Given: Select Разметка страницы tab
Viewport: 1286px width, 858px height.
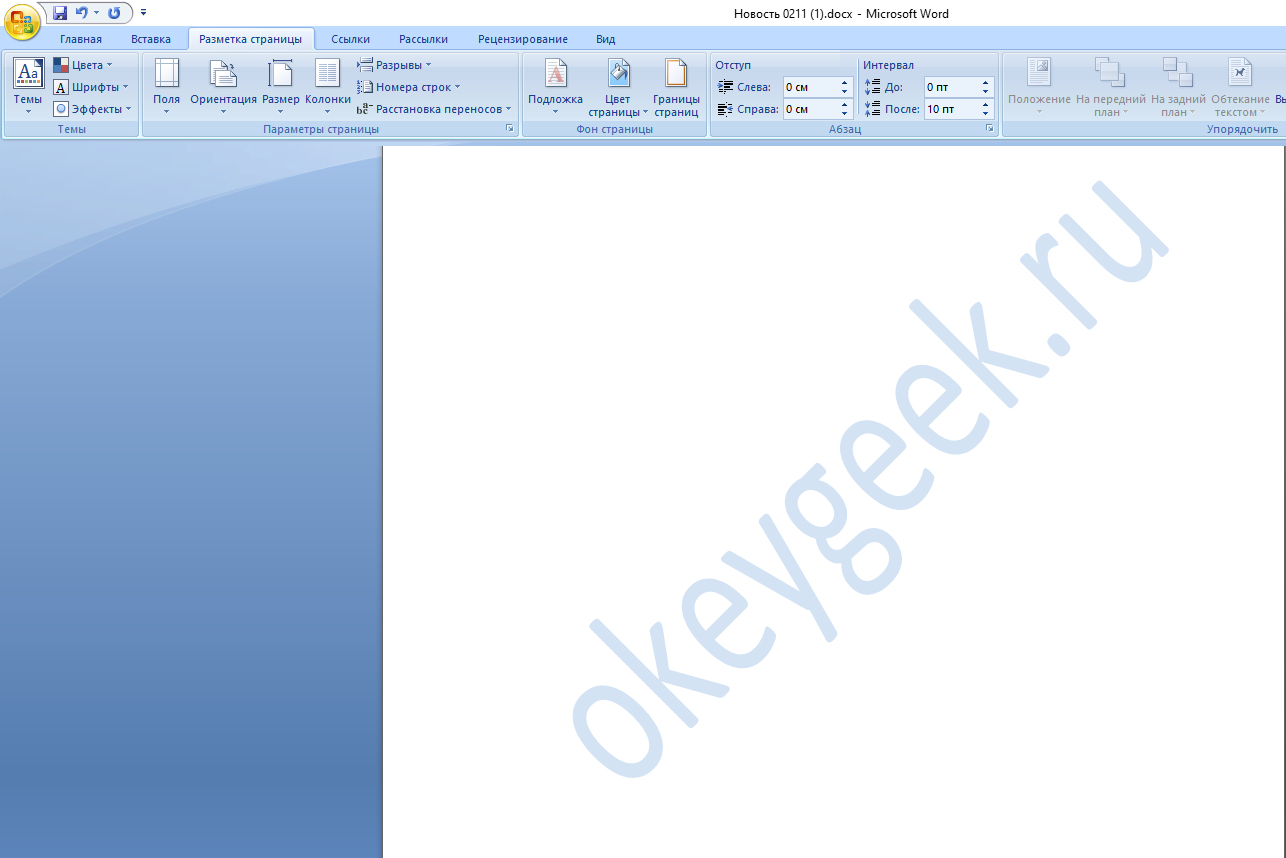Looking at the screenshot, I should [251, 39].
